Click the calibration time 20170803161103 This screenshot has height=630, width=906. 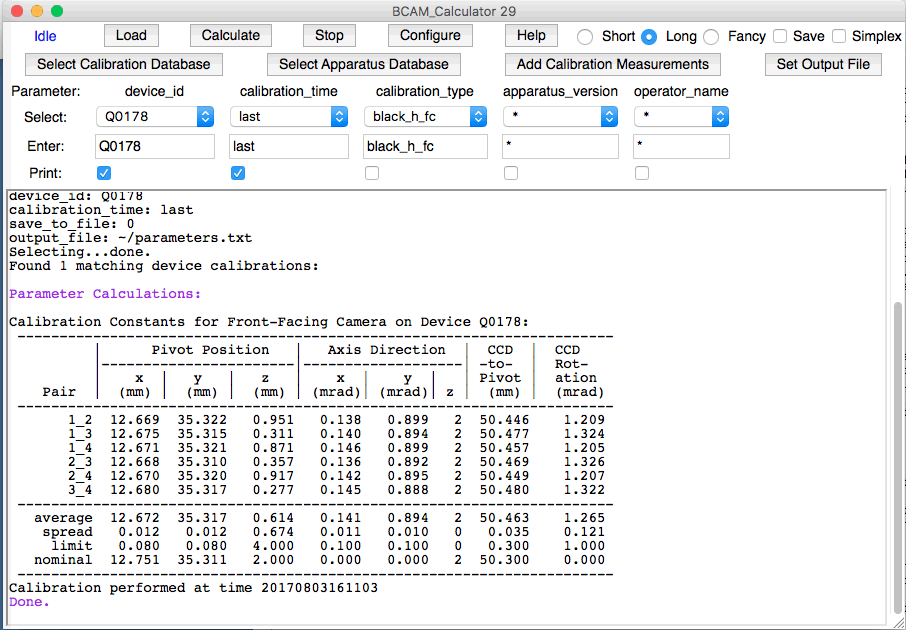[320, 588]
